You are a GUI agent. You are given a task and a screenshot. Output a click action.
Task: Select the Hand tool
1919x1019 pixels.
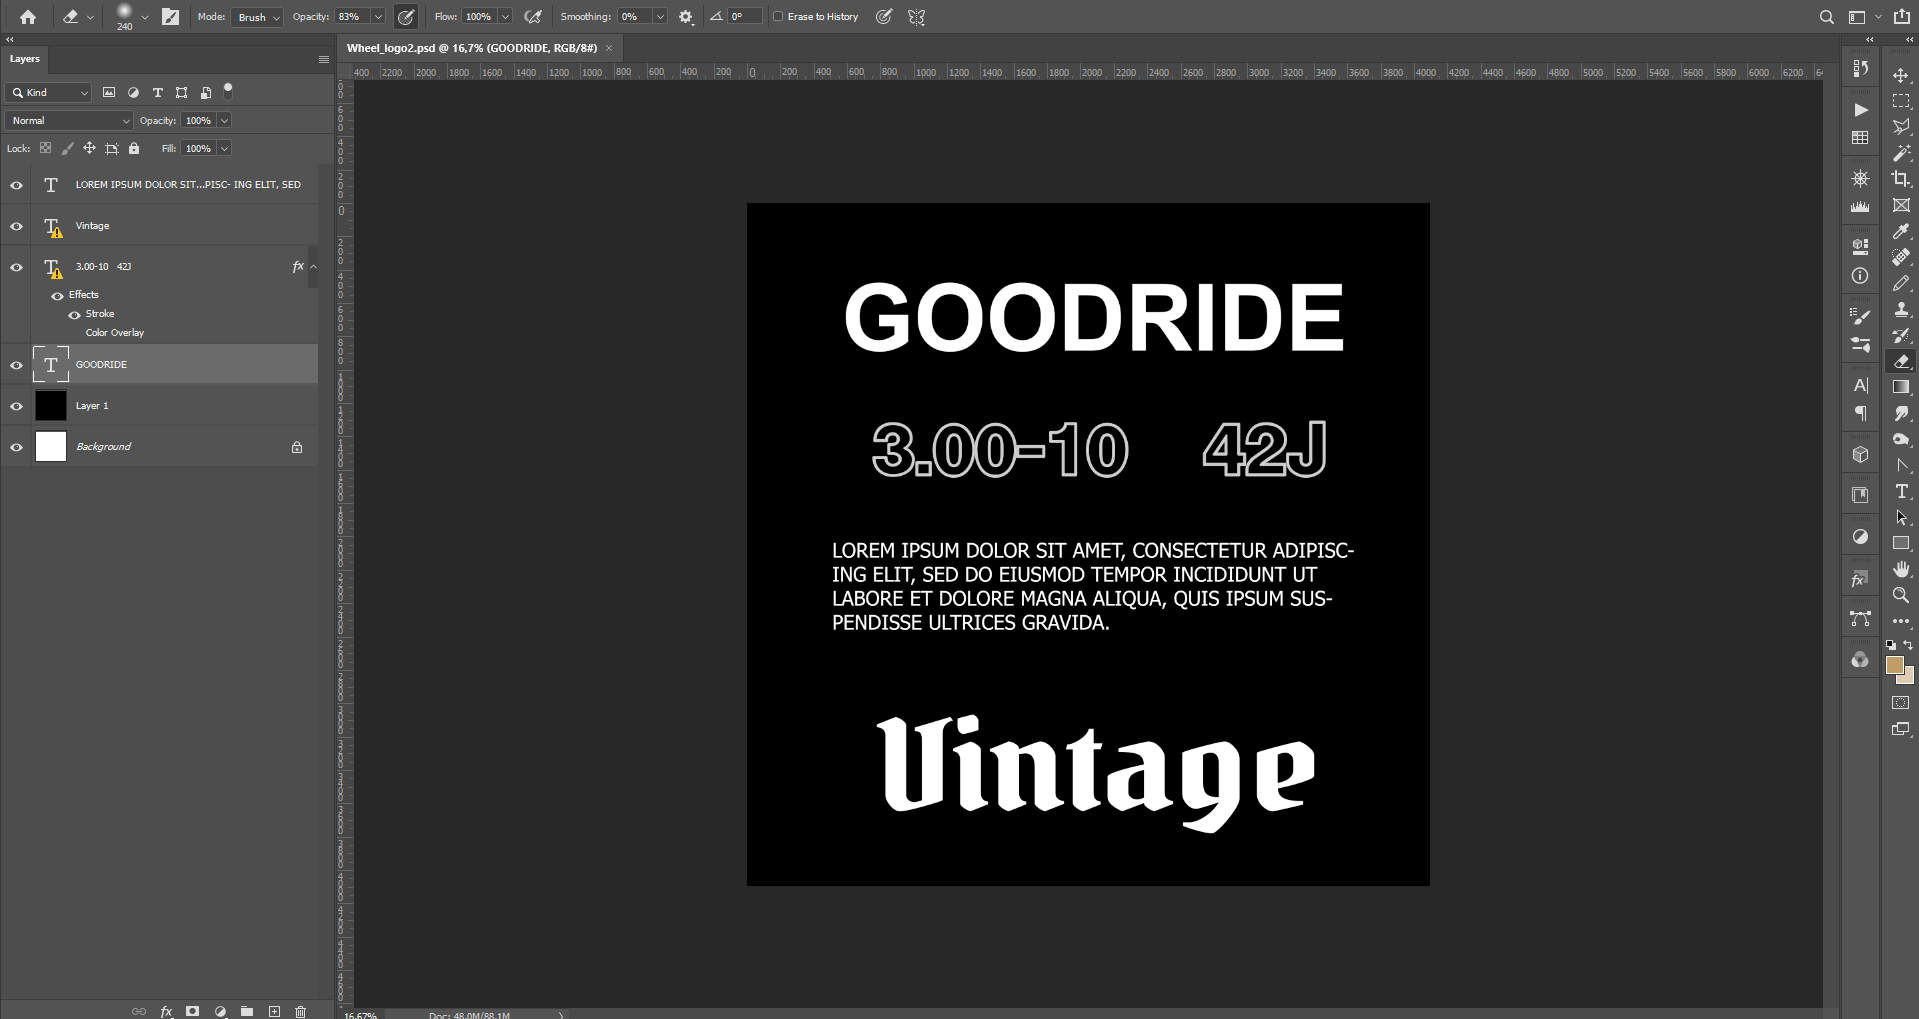coord(1900,569)
